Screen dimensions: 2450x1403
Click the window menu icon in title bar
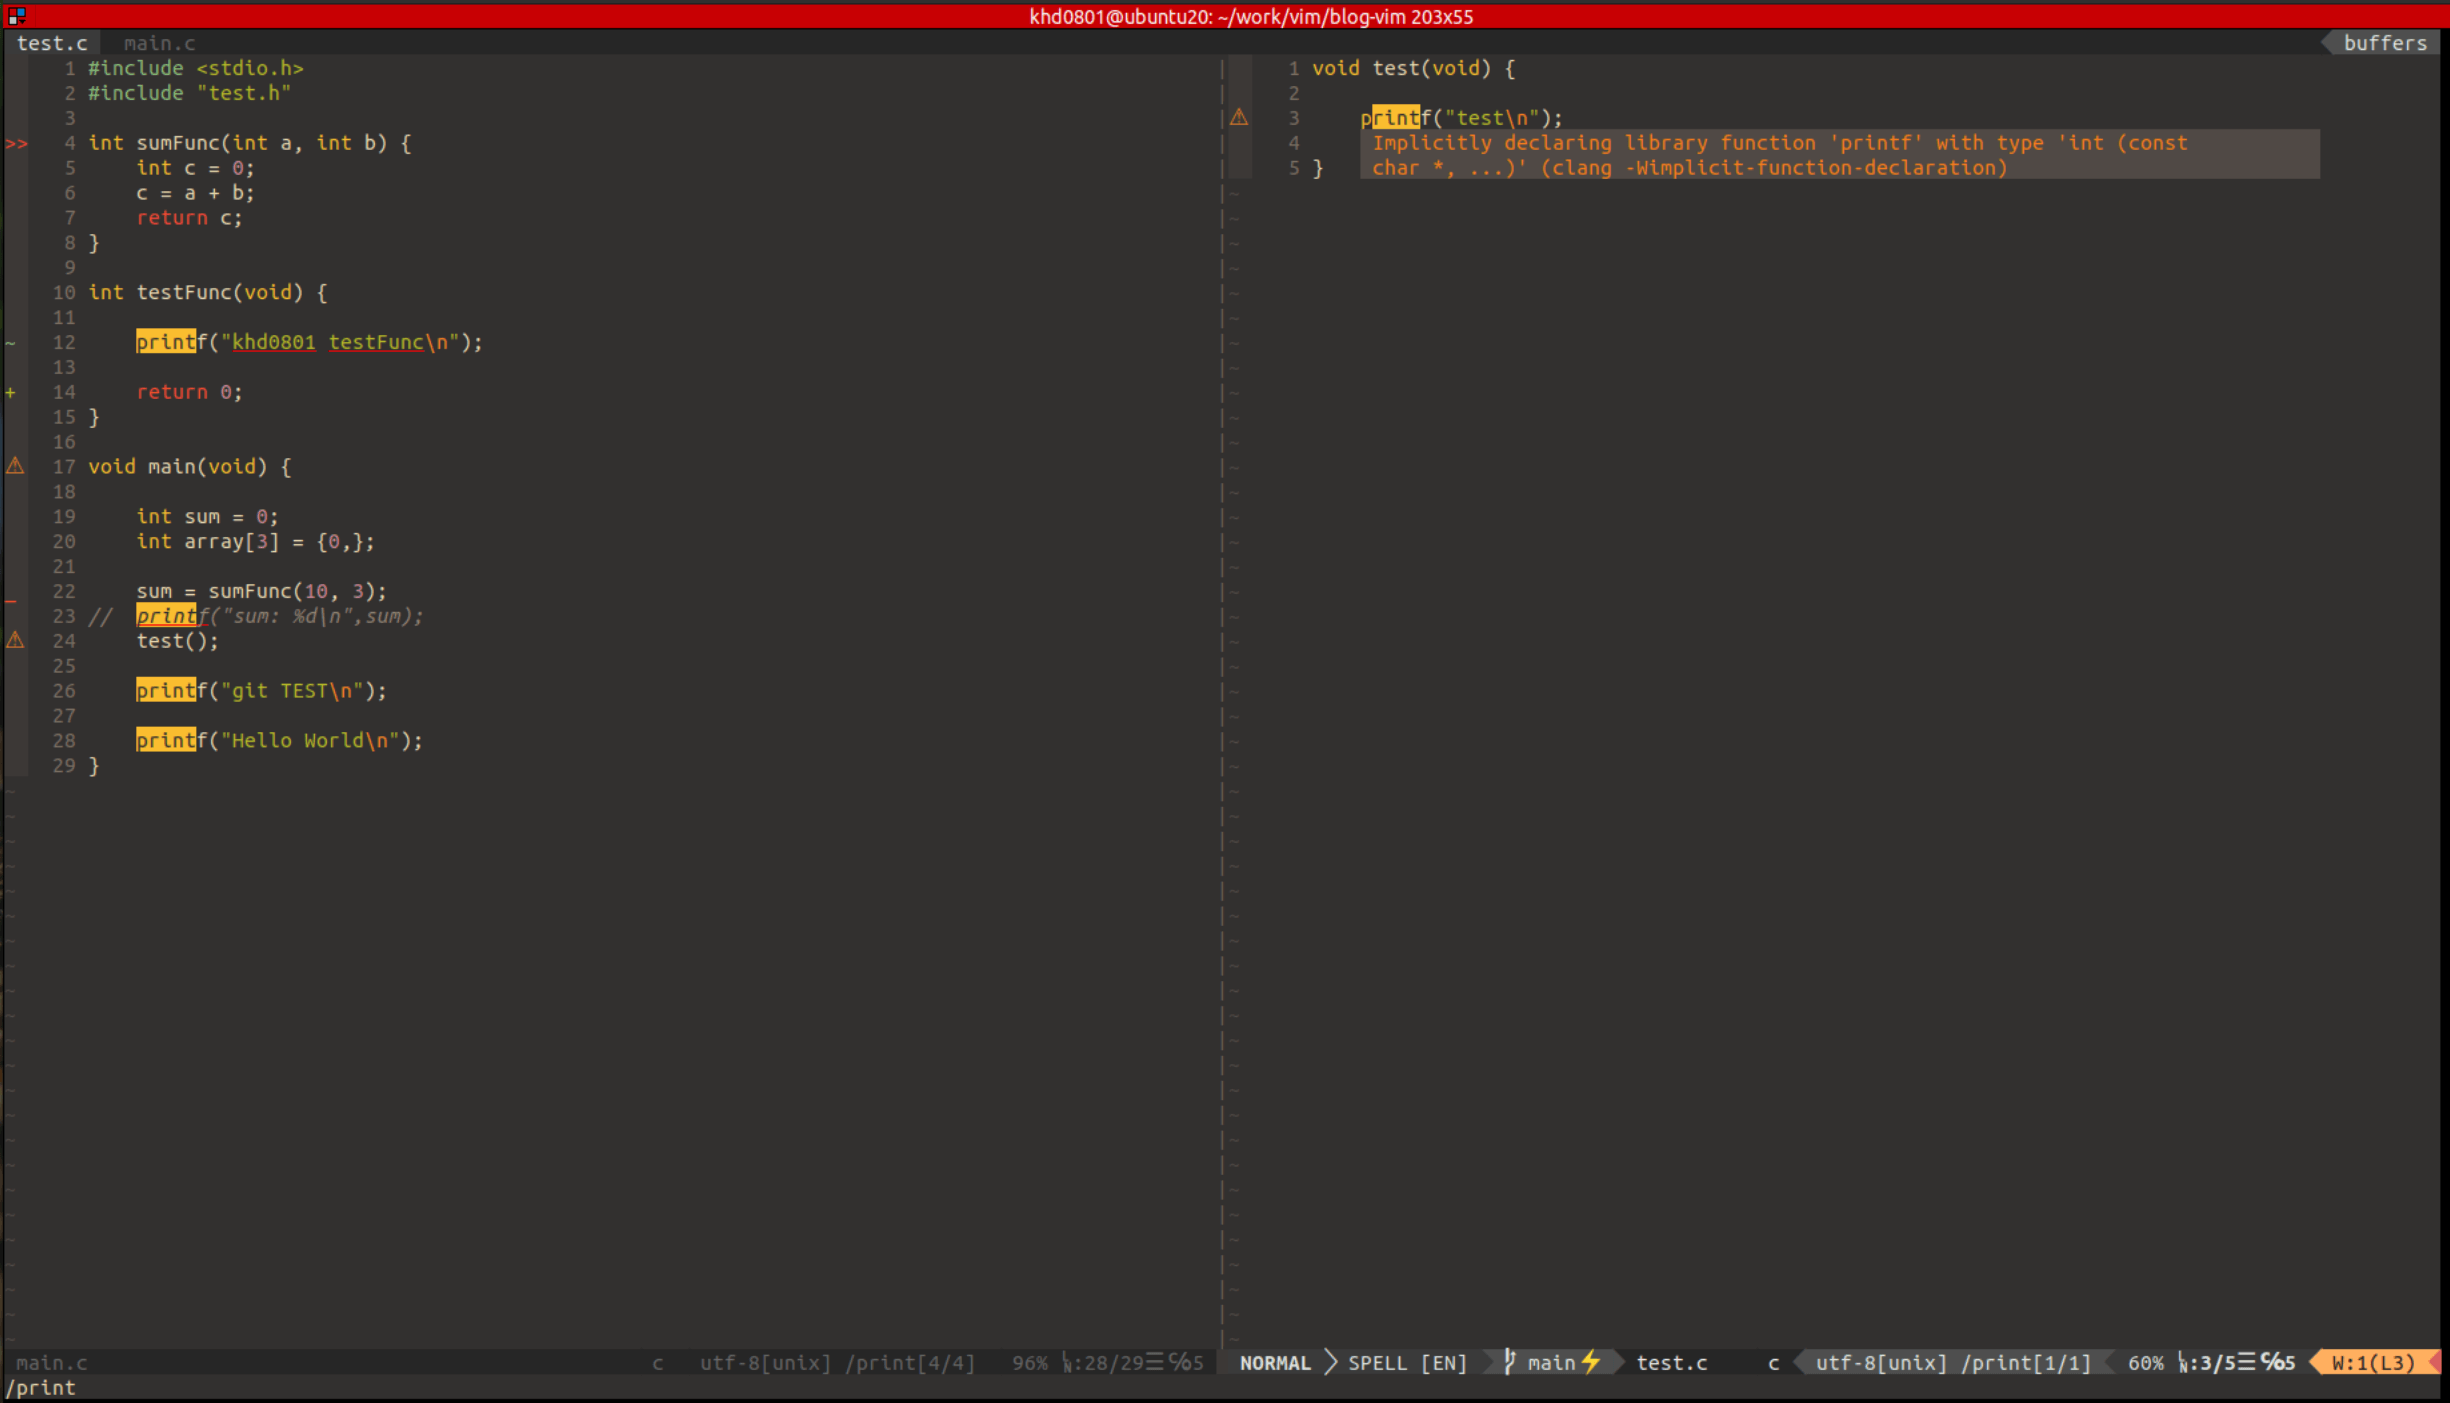coord(16,16)
